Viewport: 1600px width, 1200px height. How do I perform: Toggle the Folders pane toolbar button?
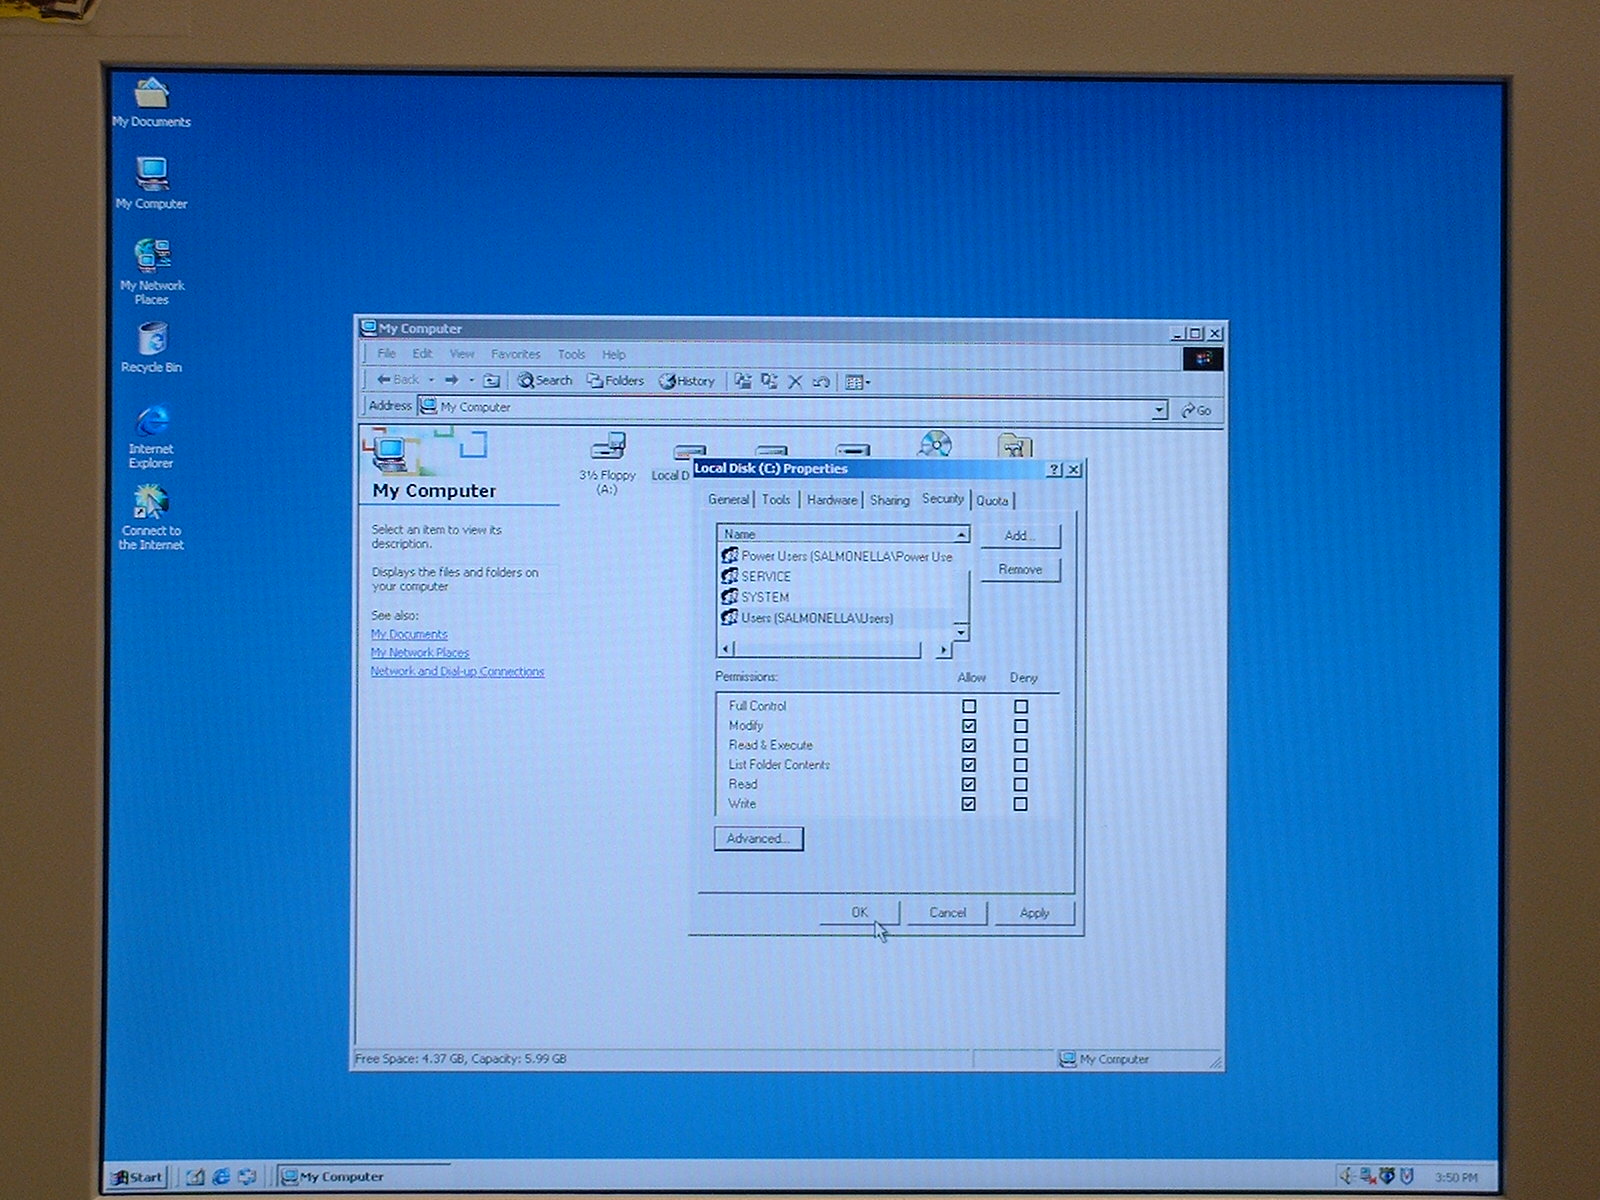(615, 381)
